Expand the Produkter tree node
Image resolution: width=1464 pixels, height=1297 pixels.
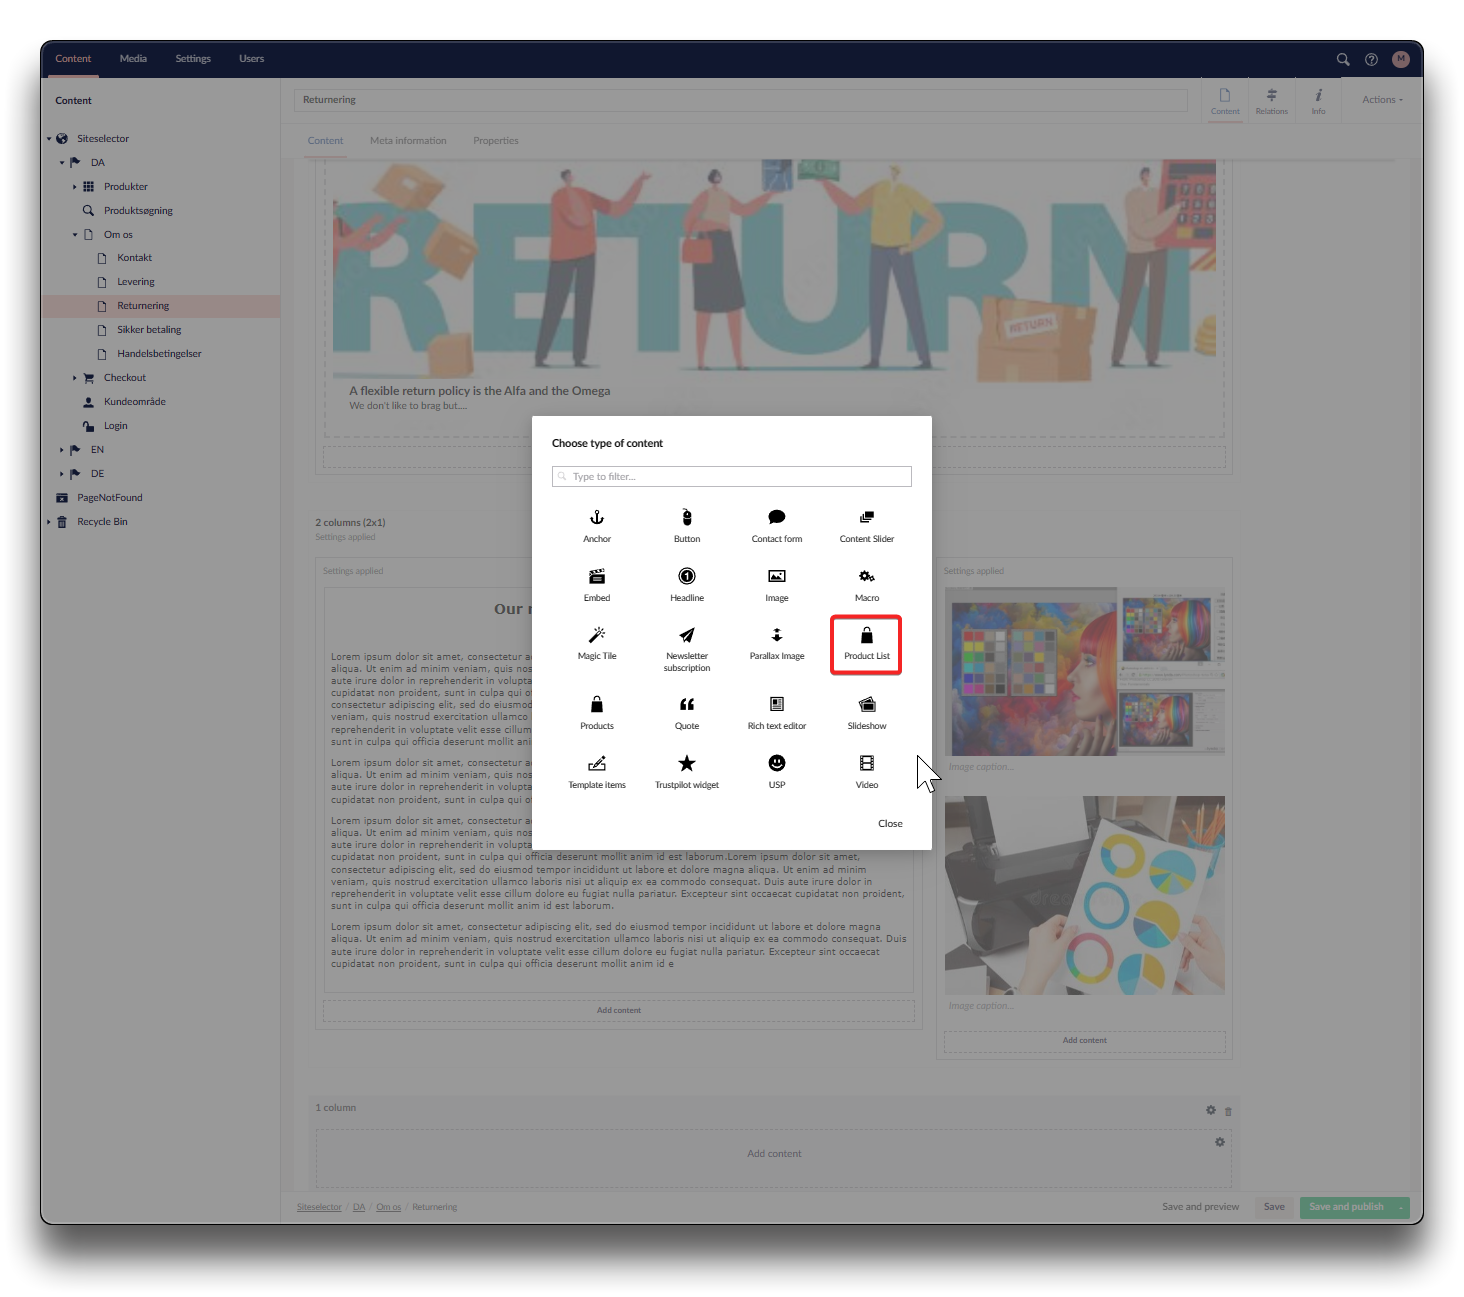(x=75, y=187)
